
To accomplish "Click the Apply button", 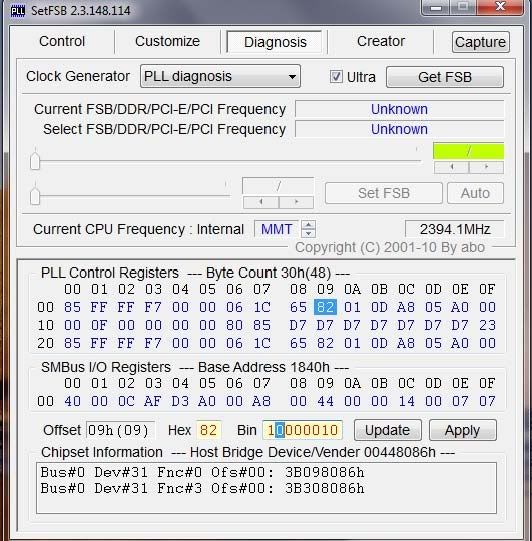I will 463,430.
